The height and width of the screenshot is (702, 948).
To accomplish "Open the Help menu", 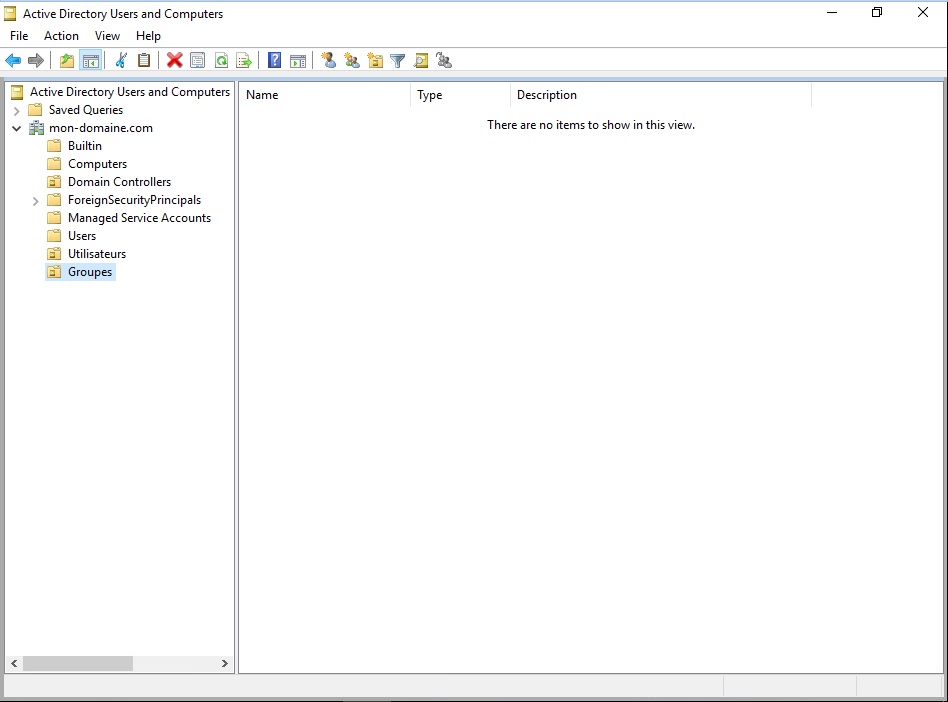I will (148, 36).
